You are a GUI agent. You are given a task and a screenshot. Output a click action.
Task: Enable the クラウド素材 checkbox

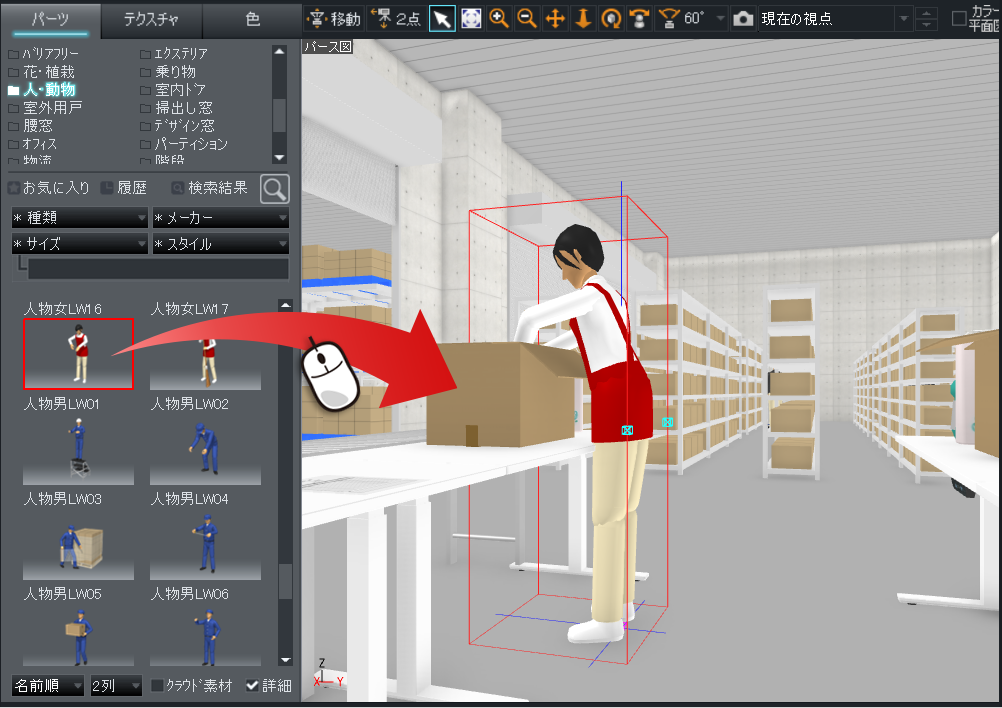(158, 686)
